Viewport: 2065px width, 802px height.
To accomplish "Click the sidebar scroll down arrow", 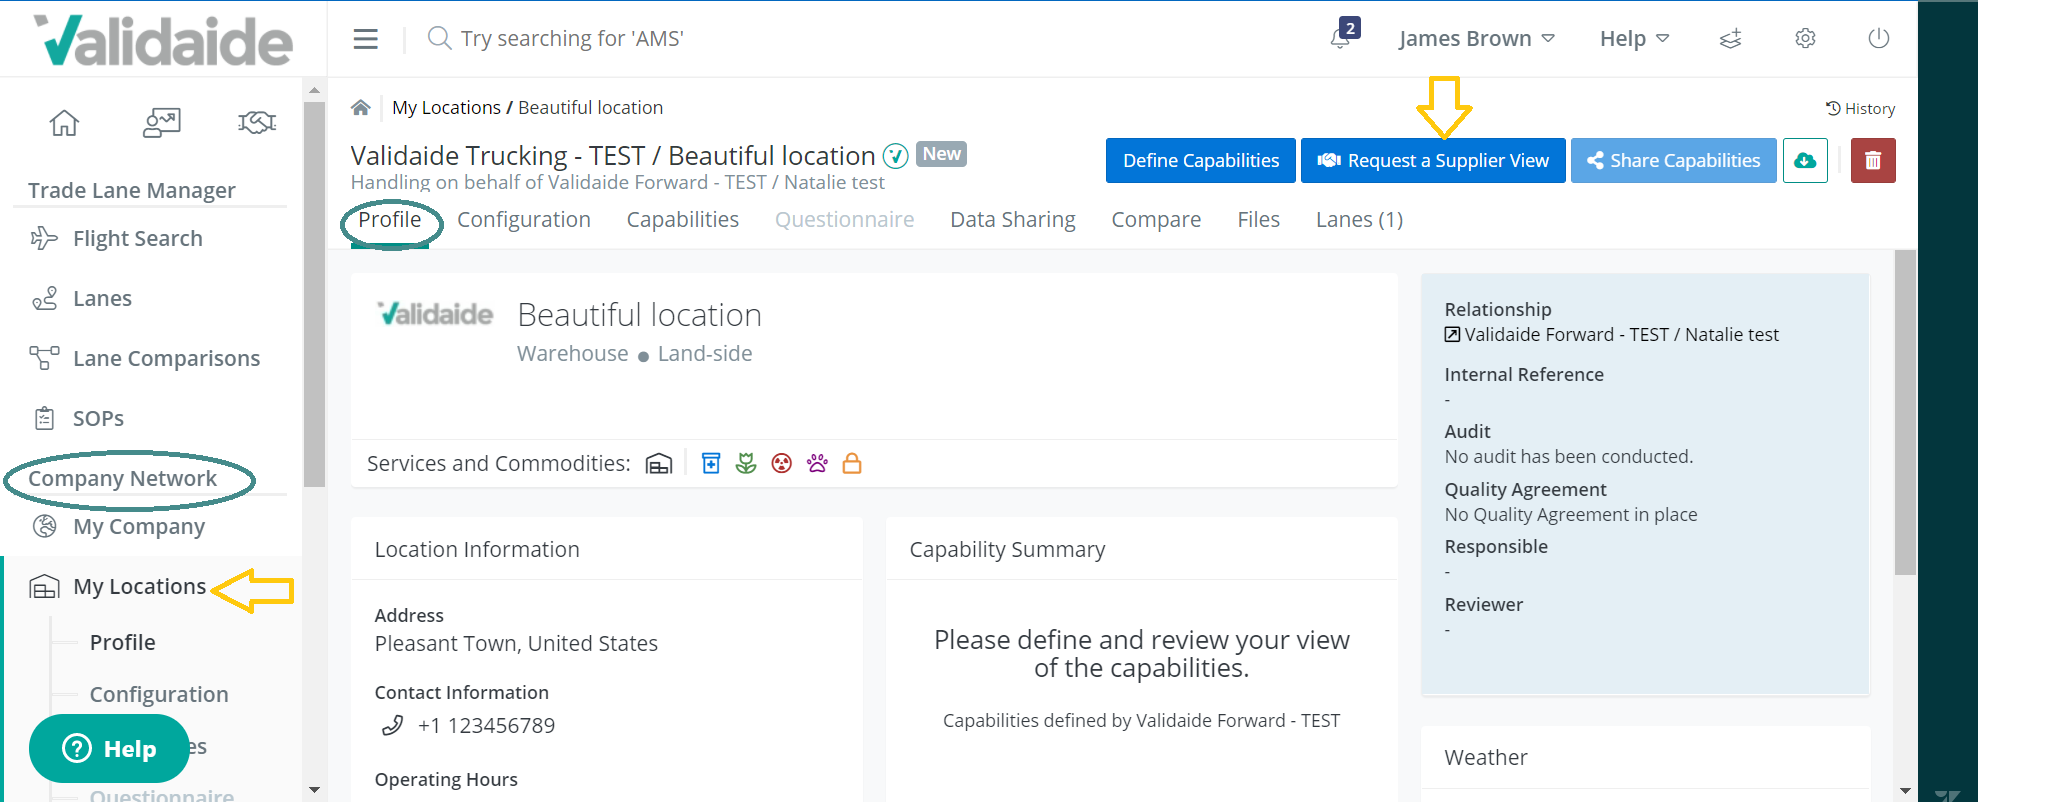I will coord(314,790).
